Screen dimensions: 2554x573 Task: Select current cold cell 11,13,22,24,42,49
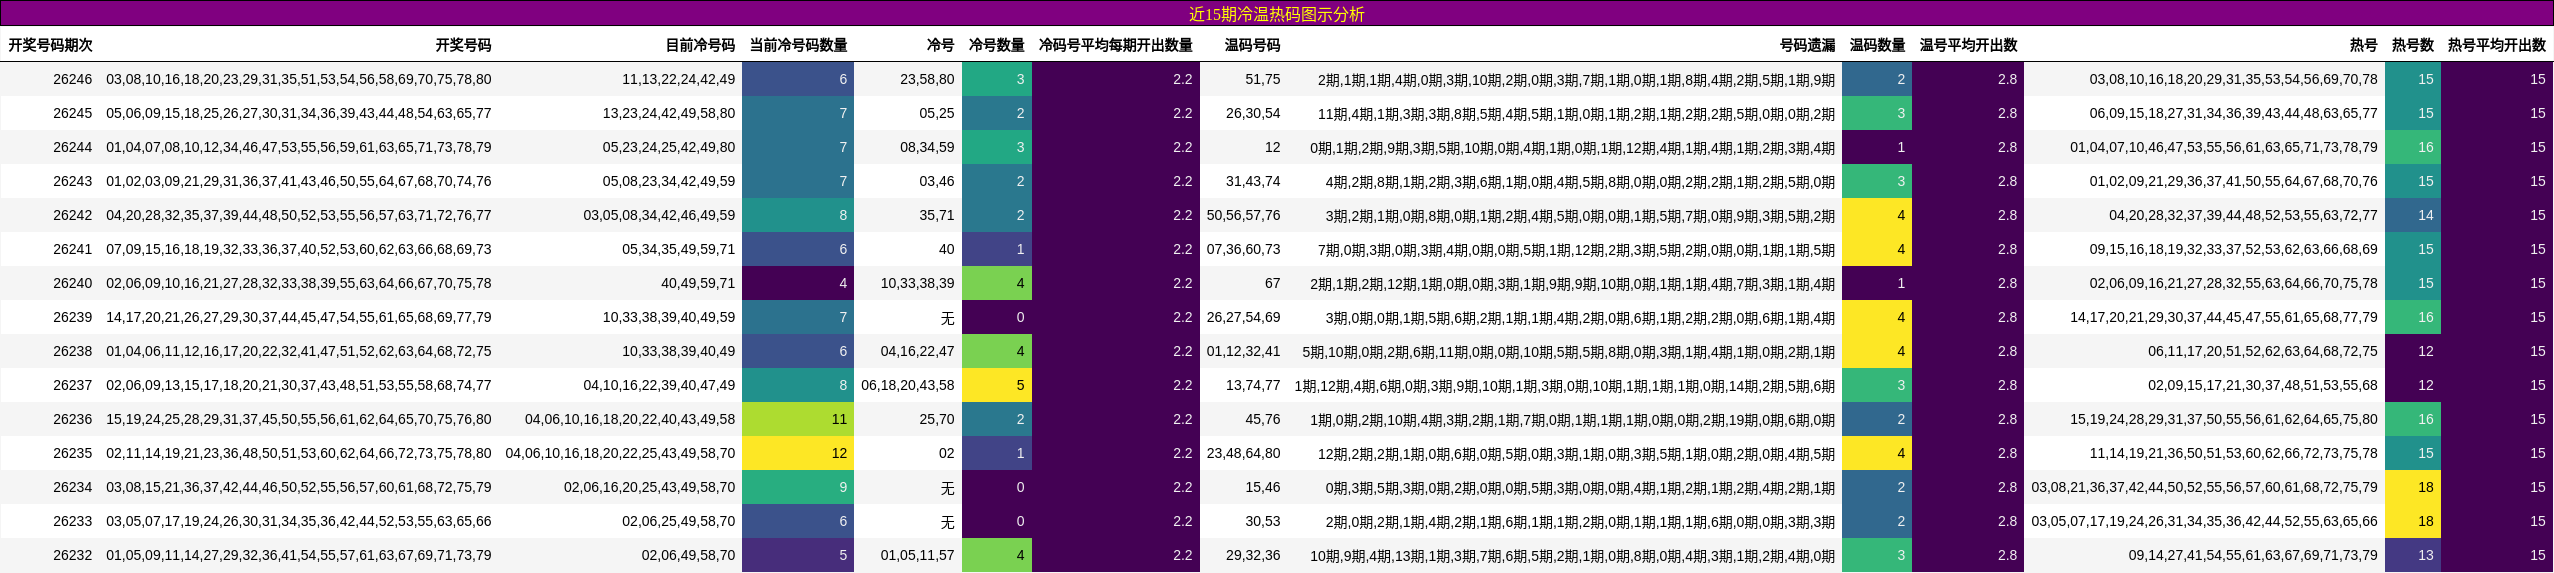click(678, 79)
